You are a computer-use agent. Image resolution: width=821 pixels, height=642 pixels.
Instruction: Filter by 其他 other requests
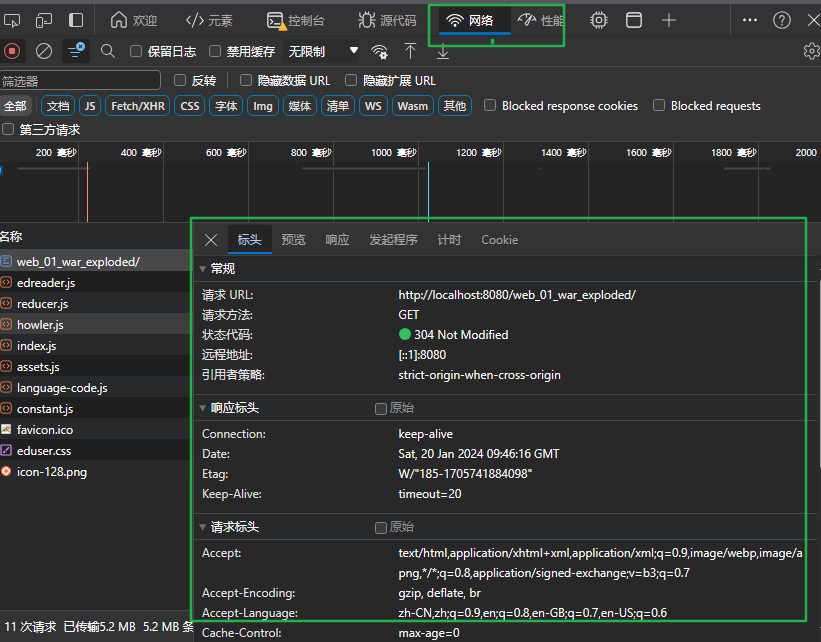tap(455, 106)
